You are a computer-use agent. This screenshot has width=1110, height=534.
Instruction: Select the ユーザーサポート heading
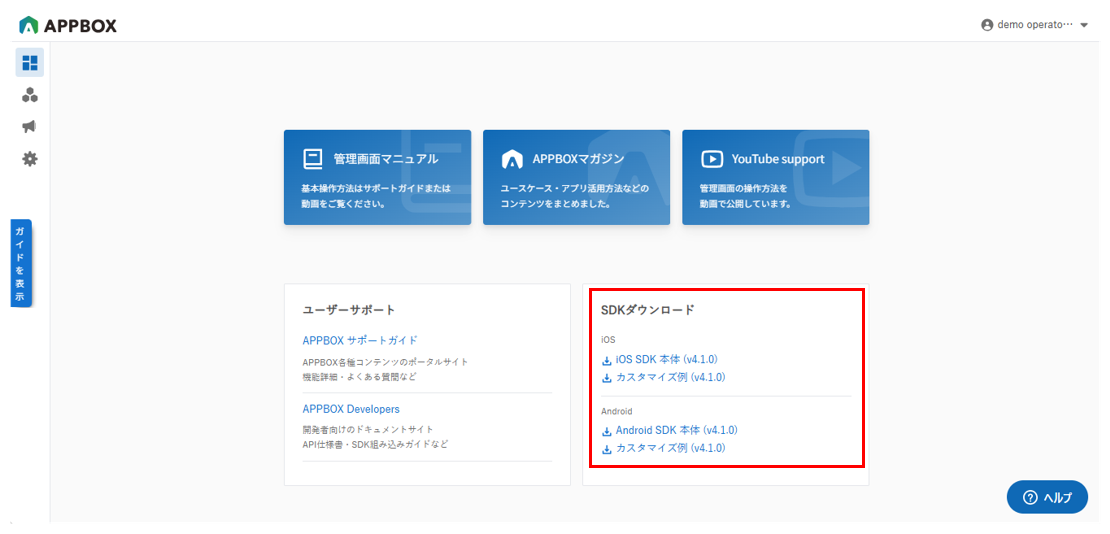(x=348, y=309)
